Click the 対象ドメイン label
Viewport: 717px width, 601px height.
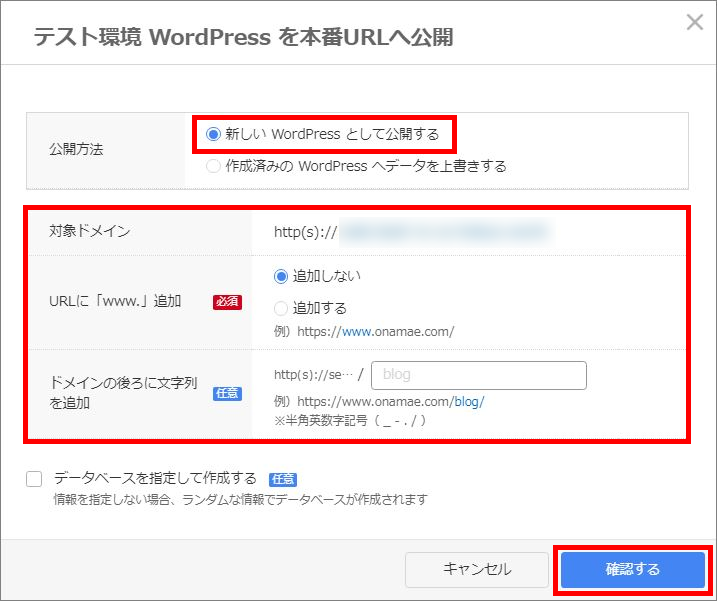pyautogui.click(x=90, y=231)
